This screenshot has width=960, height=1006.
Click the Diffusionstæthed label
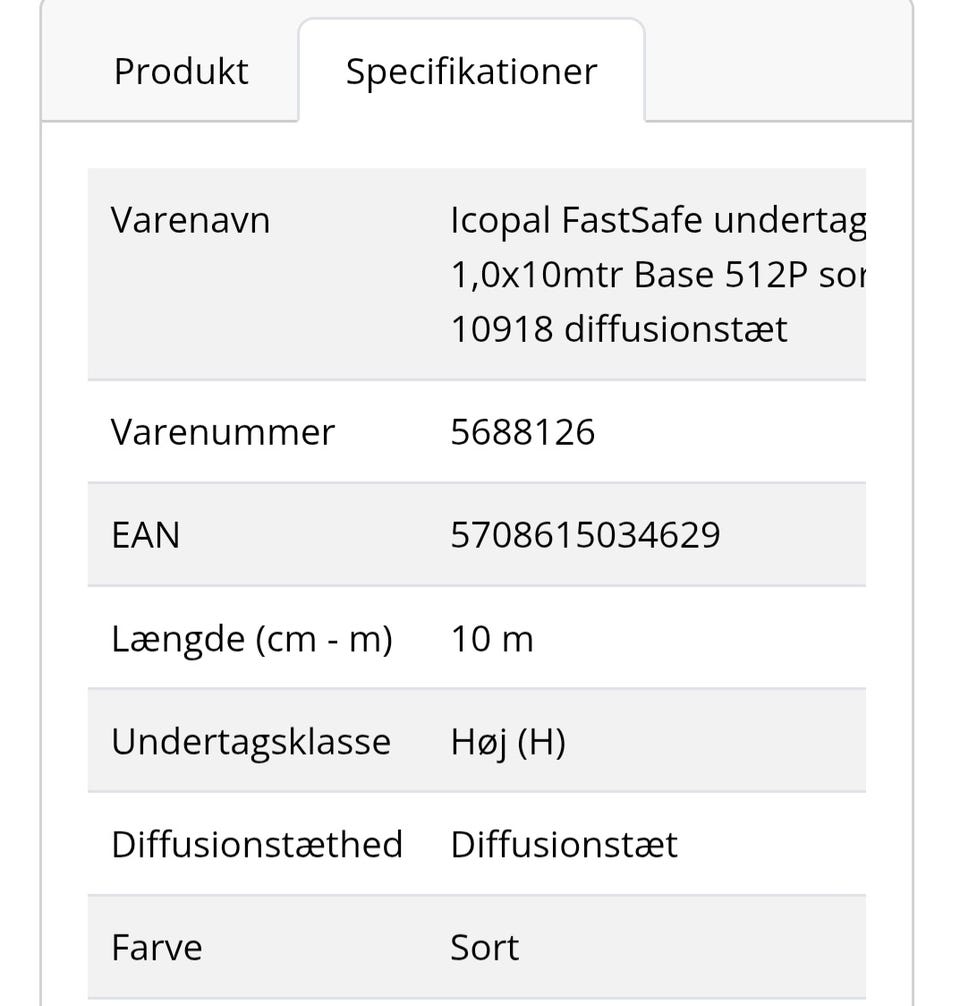pos(256,844)
